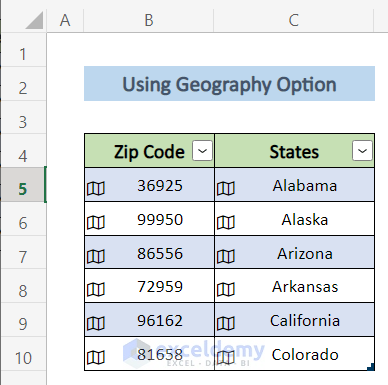Click geography map icon beside zip 86556
The height and width of the screenshot is (385, 388).
96,256
